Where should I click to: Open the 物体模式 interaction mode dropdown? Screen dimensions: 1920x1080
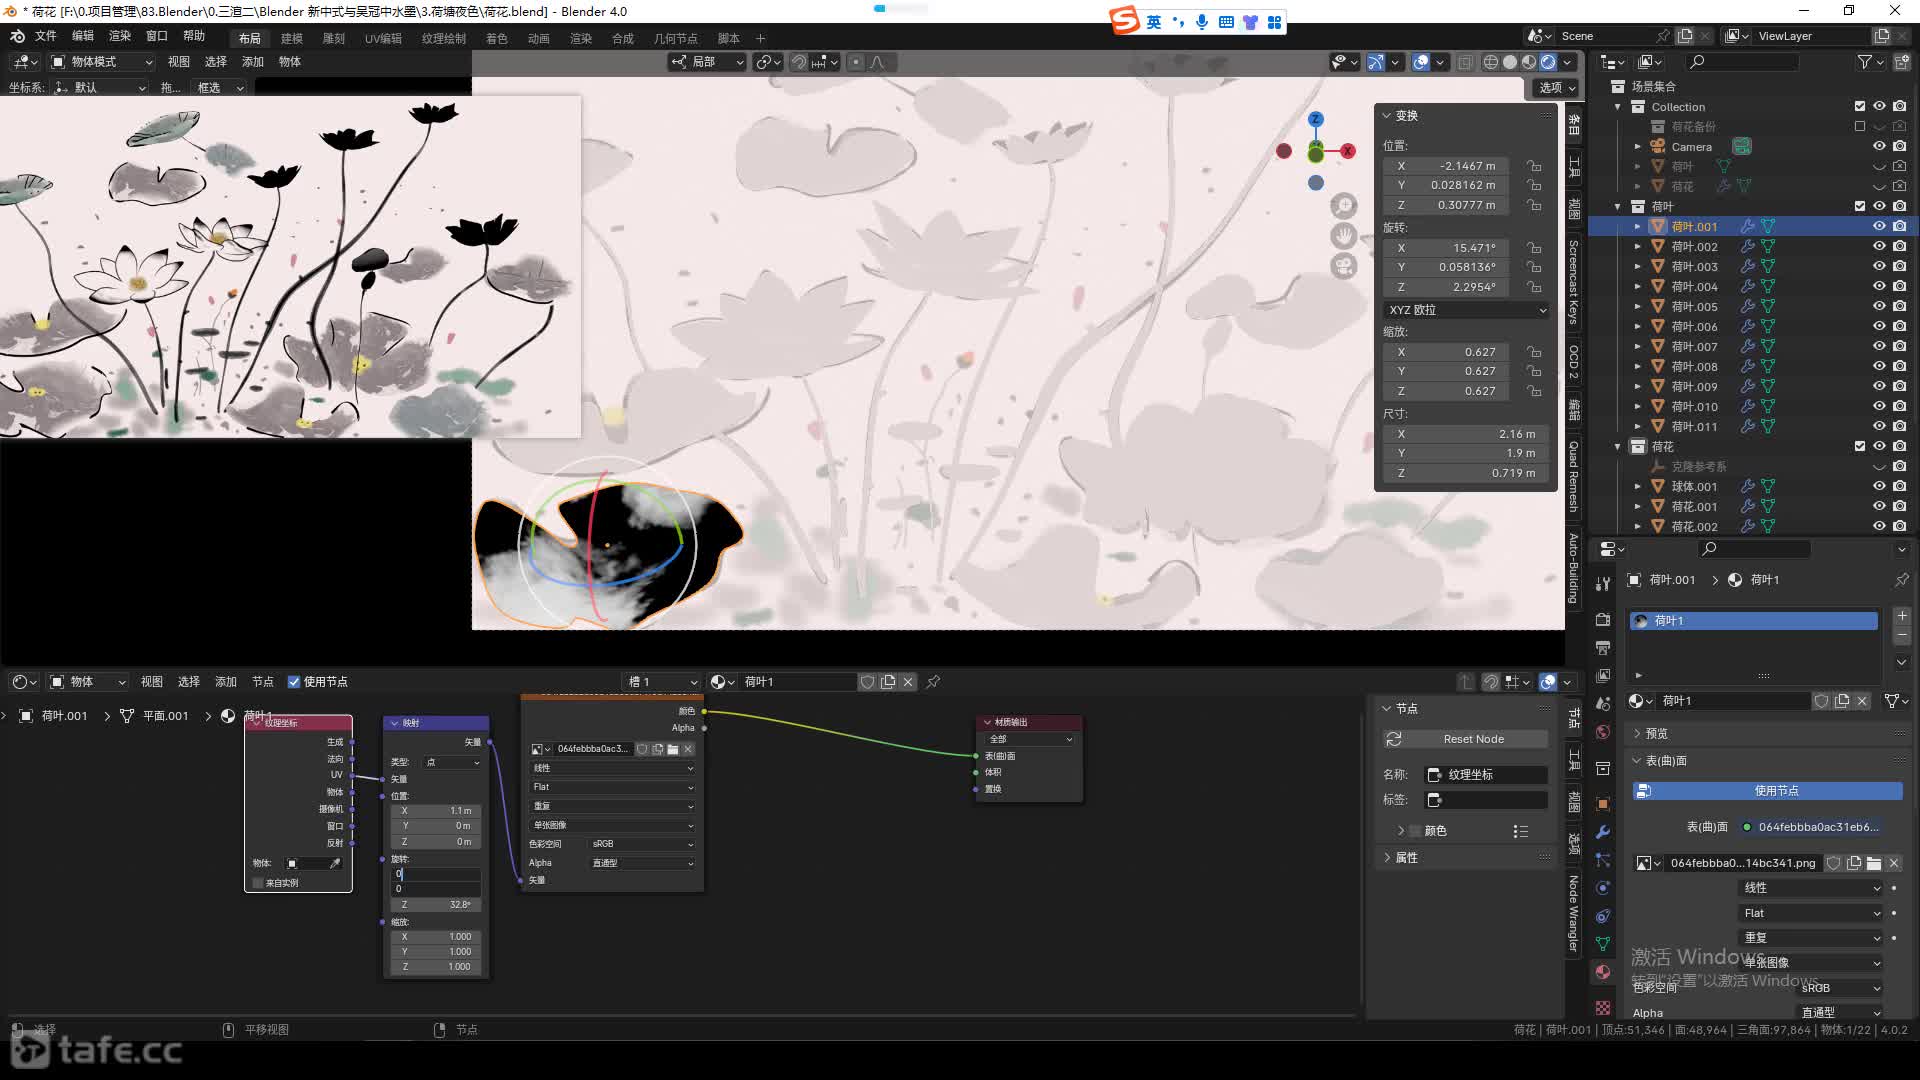102,62
